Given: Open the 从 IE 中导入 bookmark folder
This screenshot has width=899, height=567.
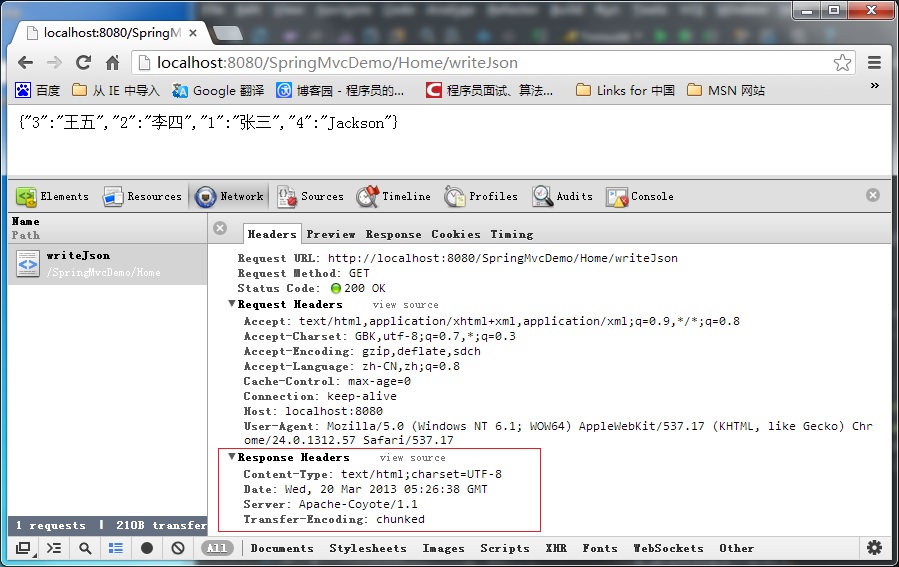Looking at the screenshot, I should point(116,91).
